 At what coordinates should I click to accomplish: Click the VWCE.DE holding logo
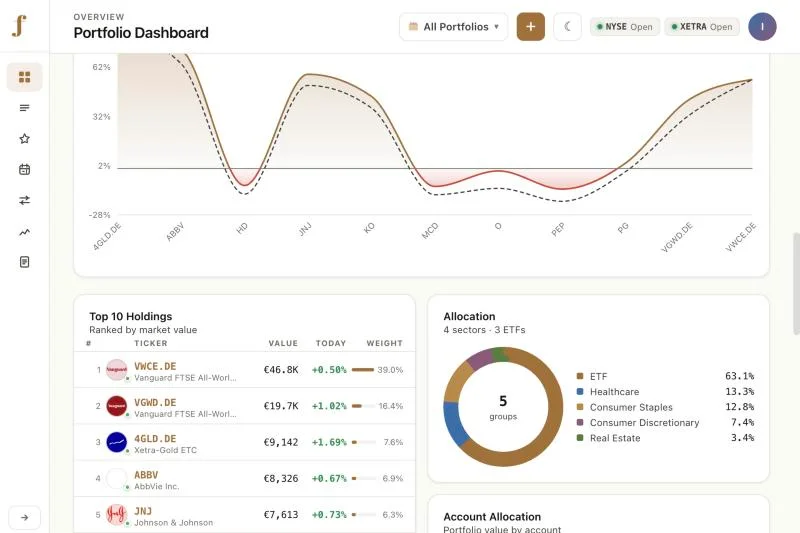[116, 370]
